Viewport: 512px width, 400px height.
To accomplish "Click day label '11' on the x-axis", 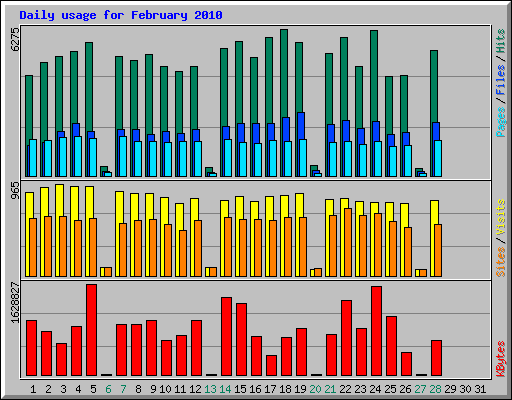I will coord(180,389).
